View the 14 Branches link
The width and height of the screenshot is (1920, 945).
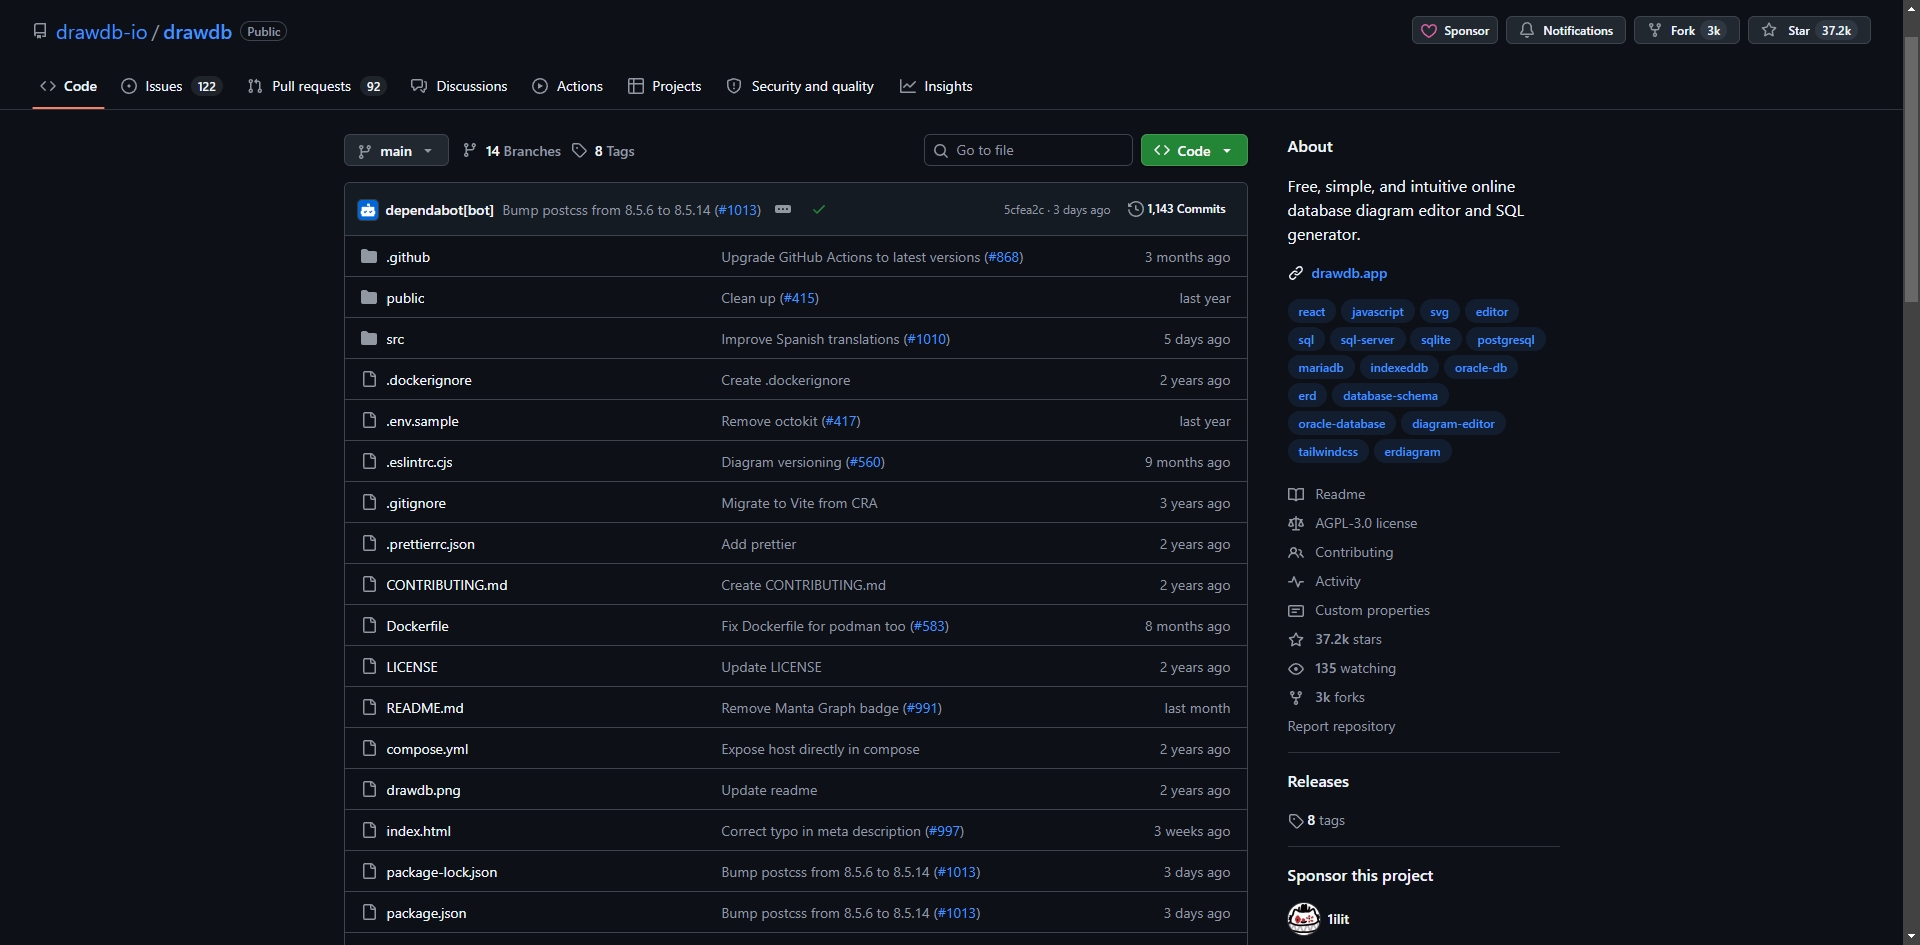[512, 151]
